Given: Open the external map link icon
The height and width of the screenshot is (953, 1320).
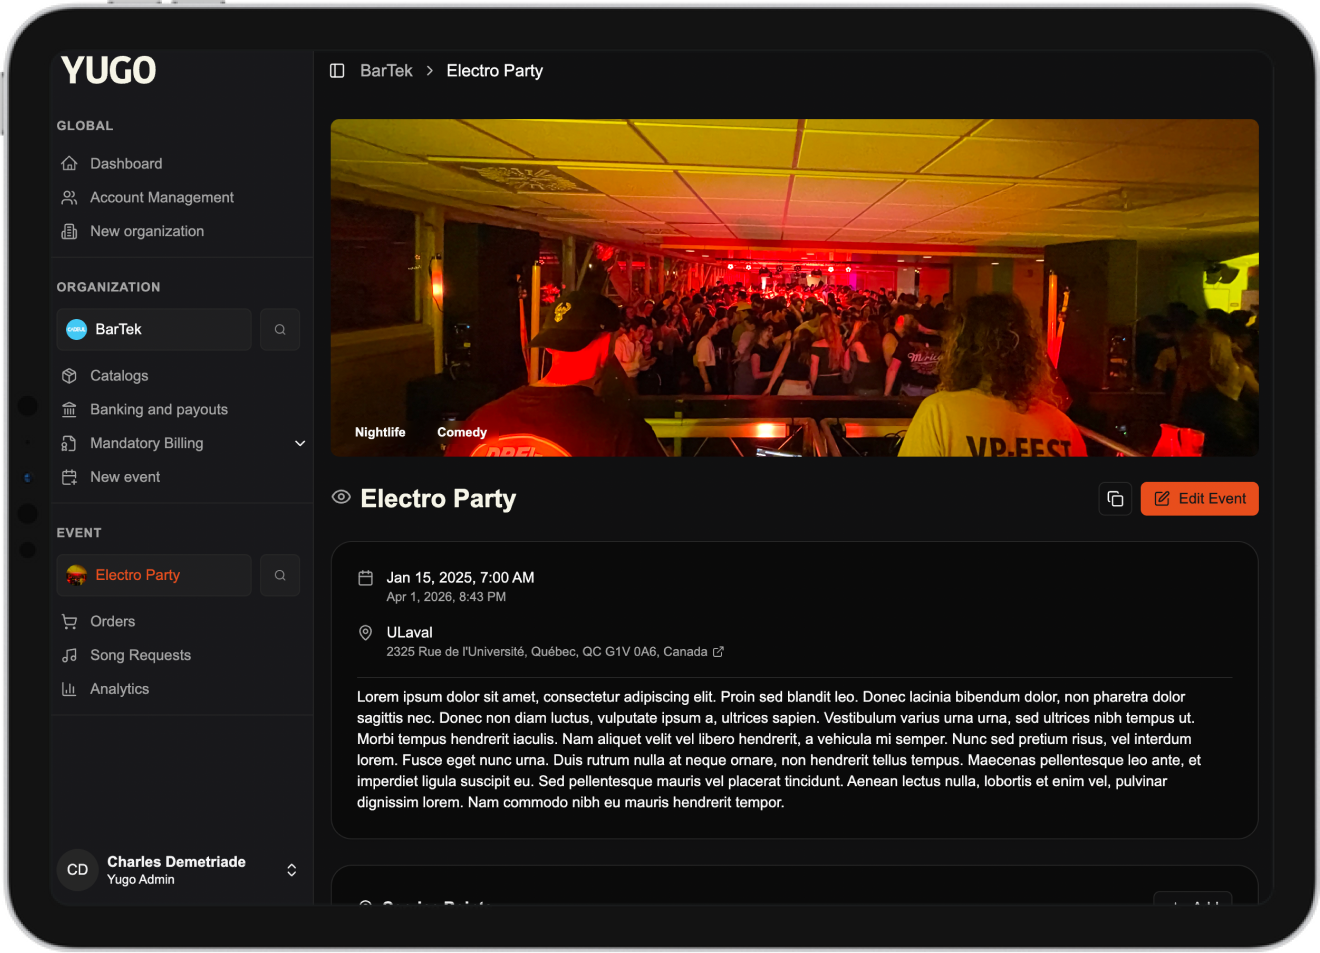Looking at the screenshot, I should (718, 652).
